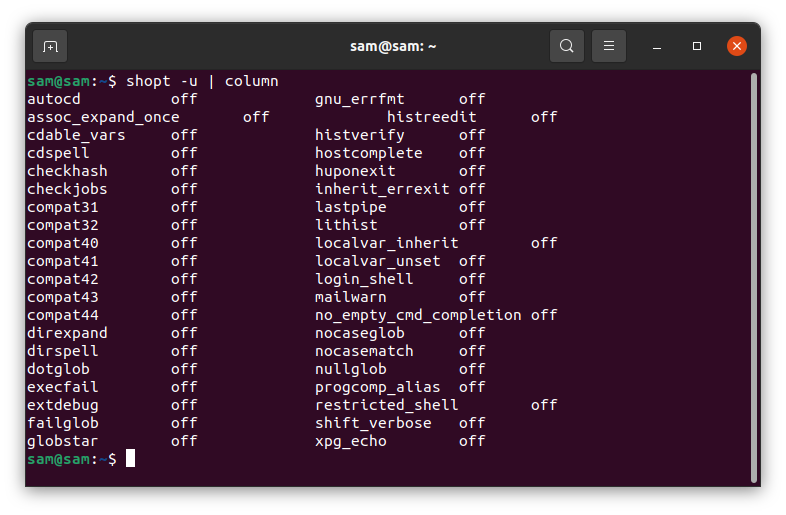
Task: Maximize the terminal window
Action: pyautogui.click(x=697, y=46)
